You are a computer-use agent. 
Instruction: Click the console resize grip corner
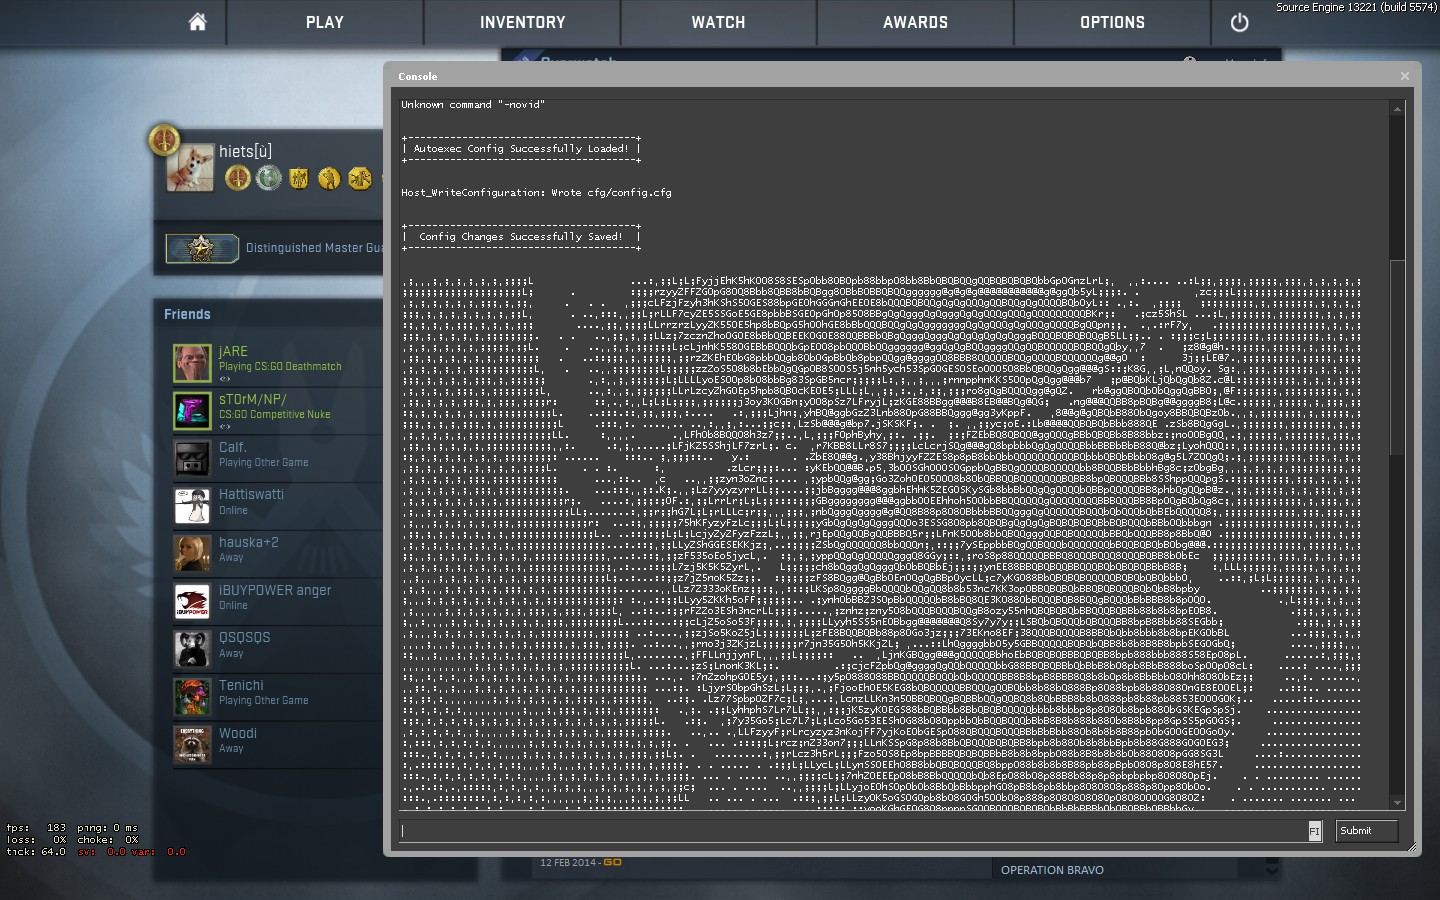click(x=1412, y=848)
